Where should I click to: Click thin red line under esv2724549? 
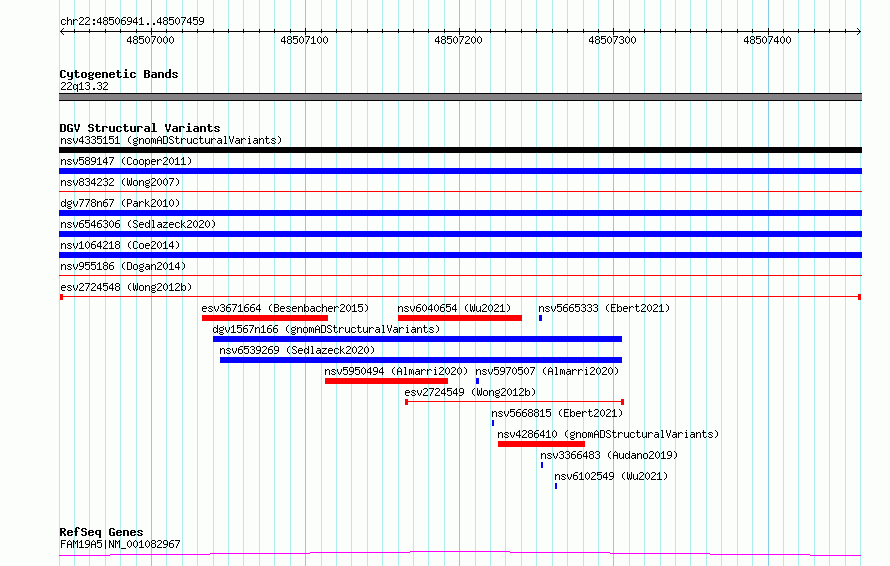pyautogui.click(x=514, y=402)
